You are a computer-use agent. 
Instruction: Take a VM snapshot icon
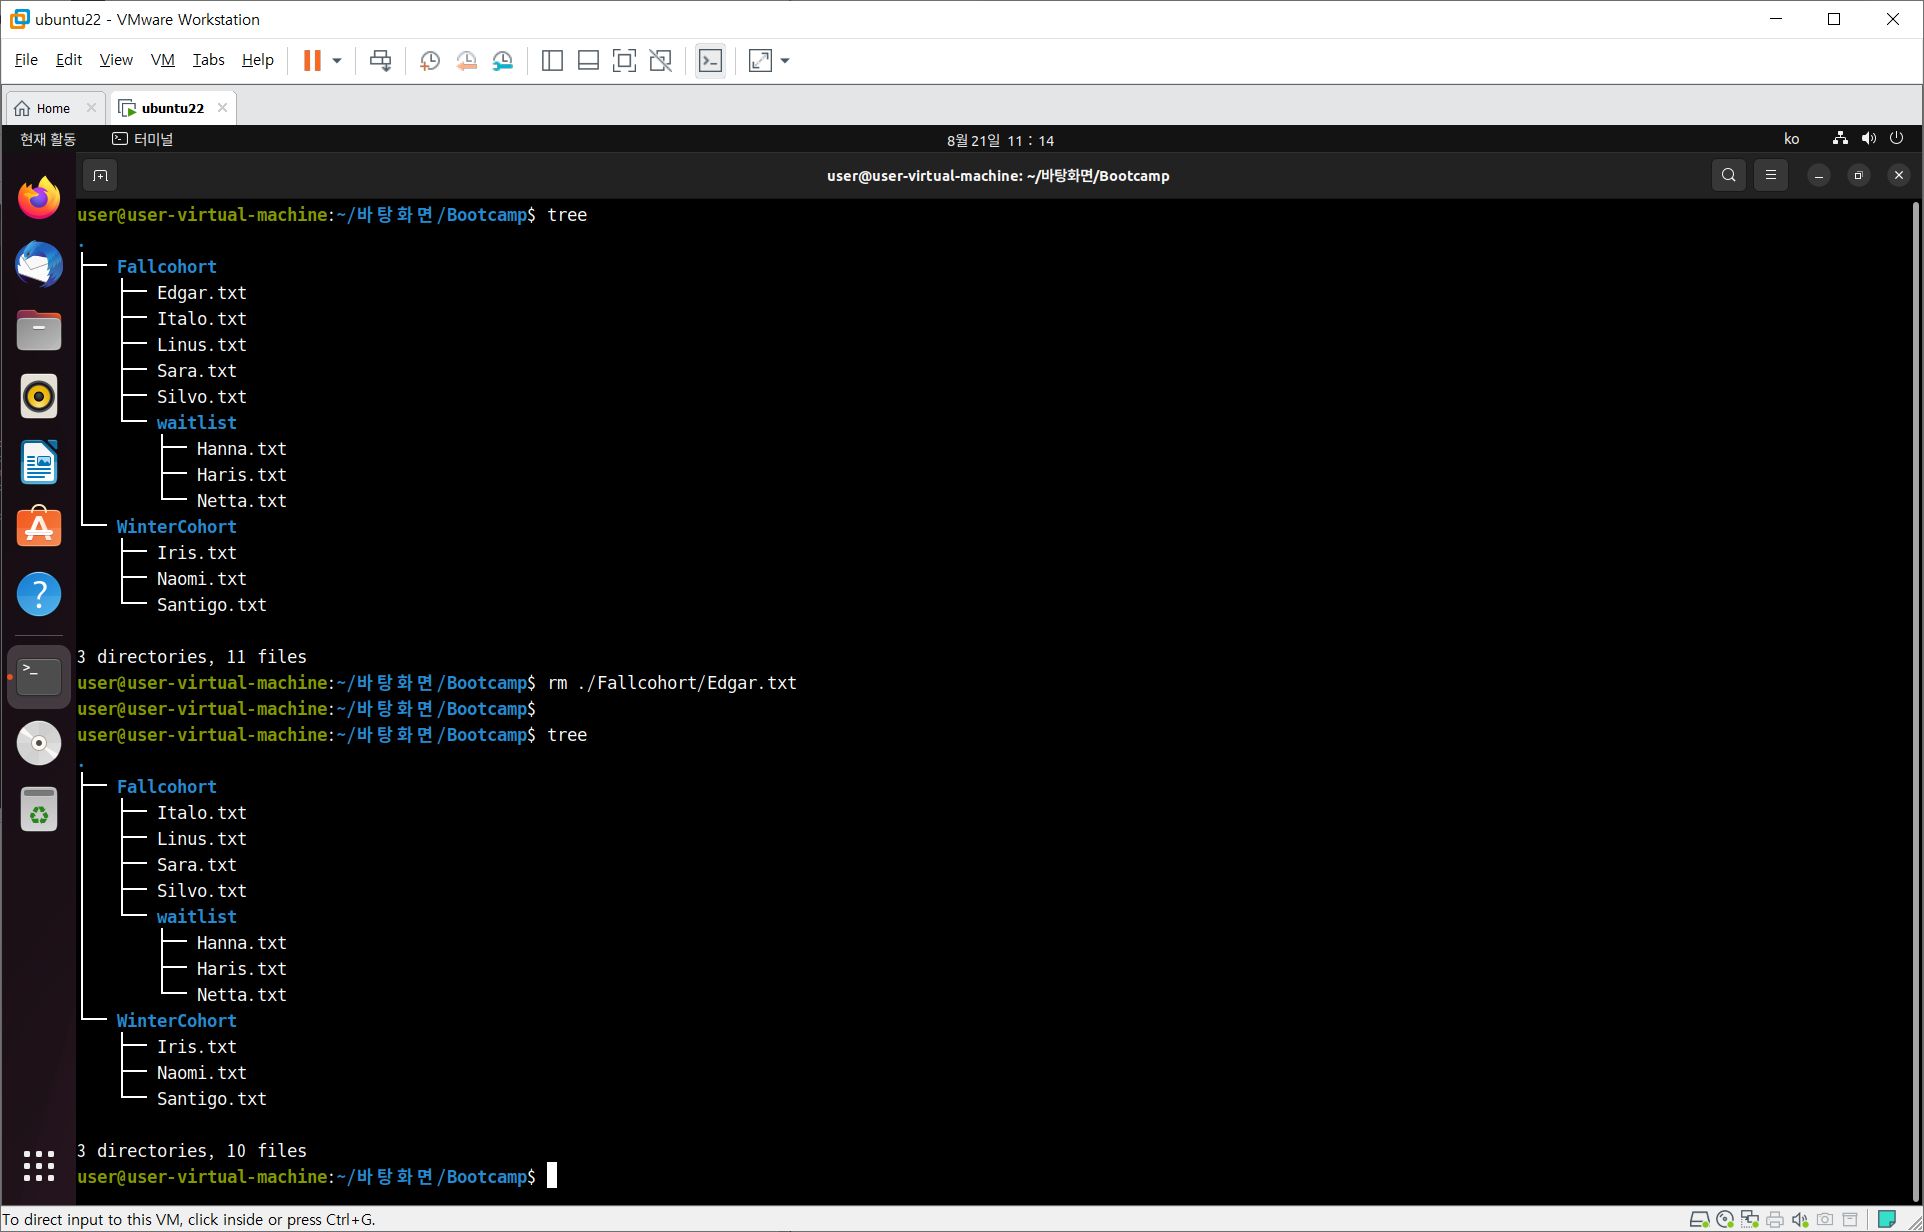pyautogui.click(x=430, y=61)
